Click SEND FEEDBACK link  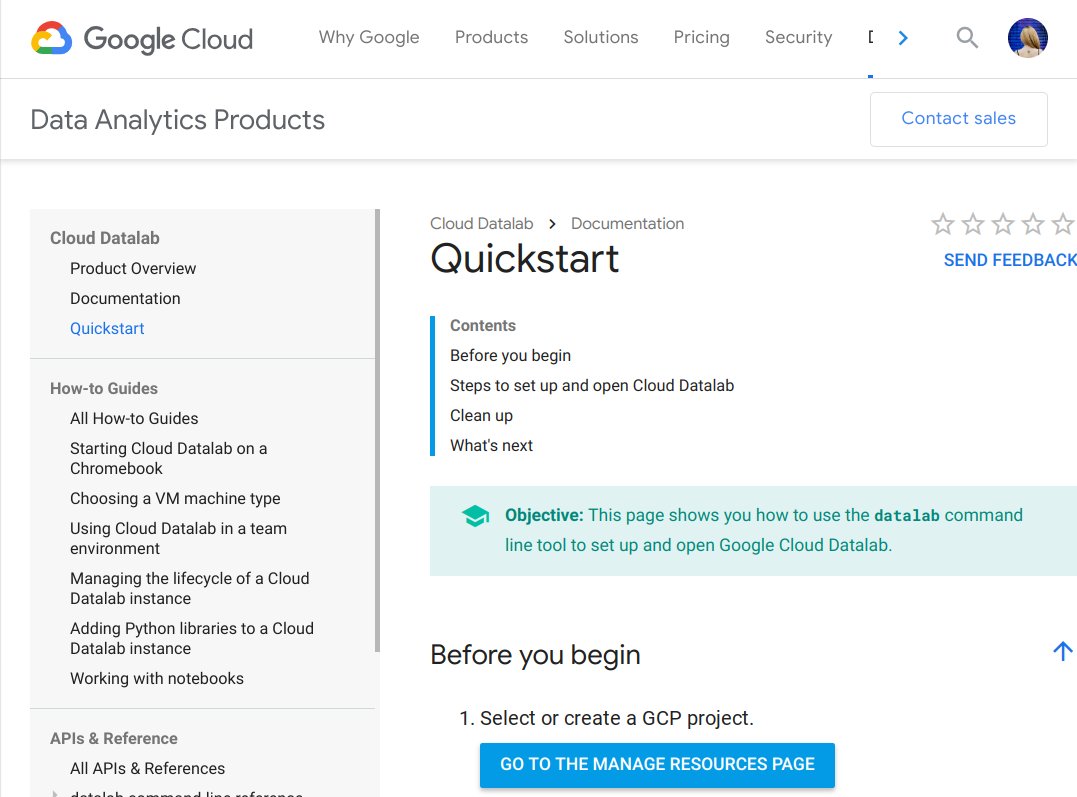click(1010, 260)
